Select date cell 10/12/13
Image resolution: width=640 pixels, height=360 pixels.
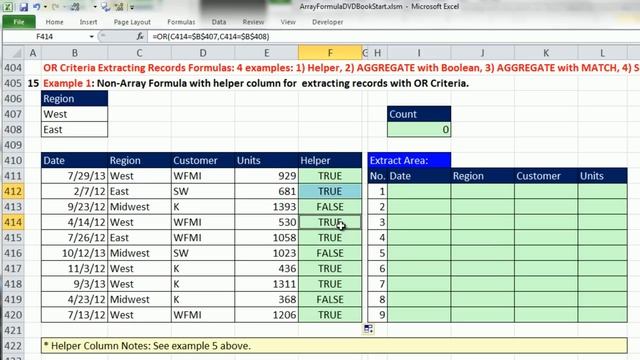coord(74,253)
